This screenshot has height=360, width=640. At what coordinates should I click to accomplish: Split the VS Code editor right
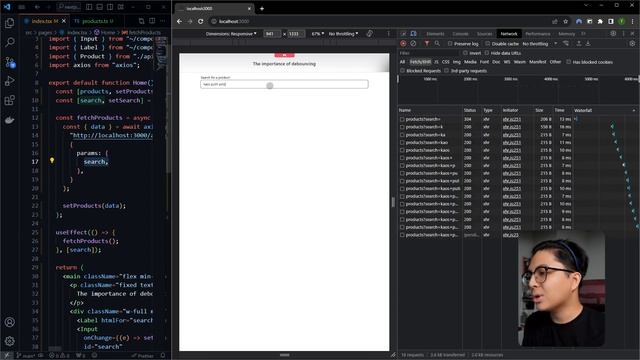[152, 21]
